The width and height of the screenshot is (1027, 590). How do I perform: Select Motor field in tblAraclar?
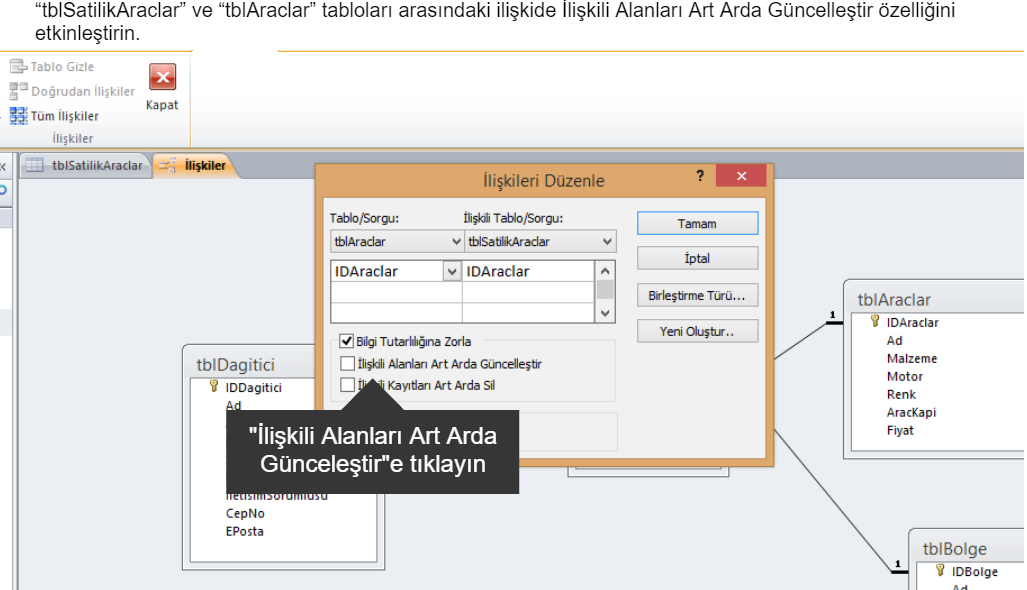coord(905,376)
